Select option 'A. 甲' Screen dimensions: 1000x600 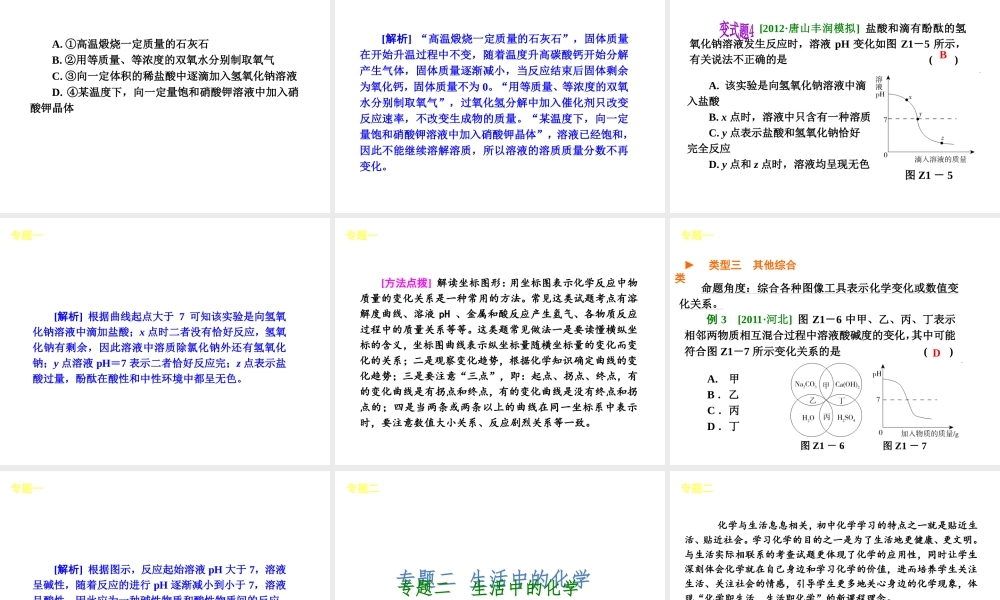tap(723, 379)
